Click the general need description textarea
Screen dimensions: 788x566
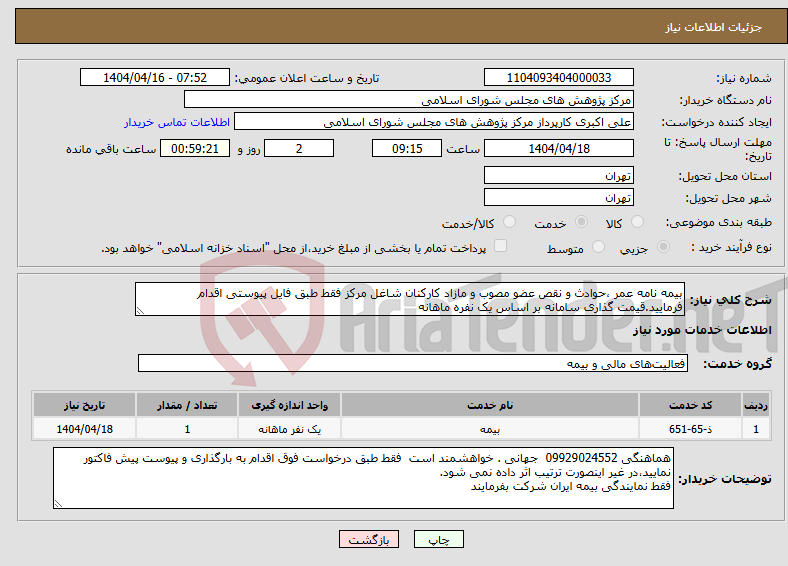click(x=410, y=299)
